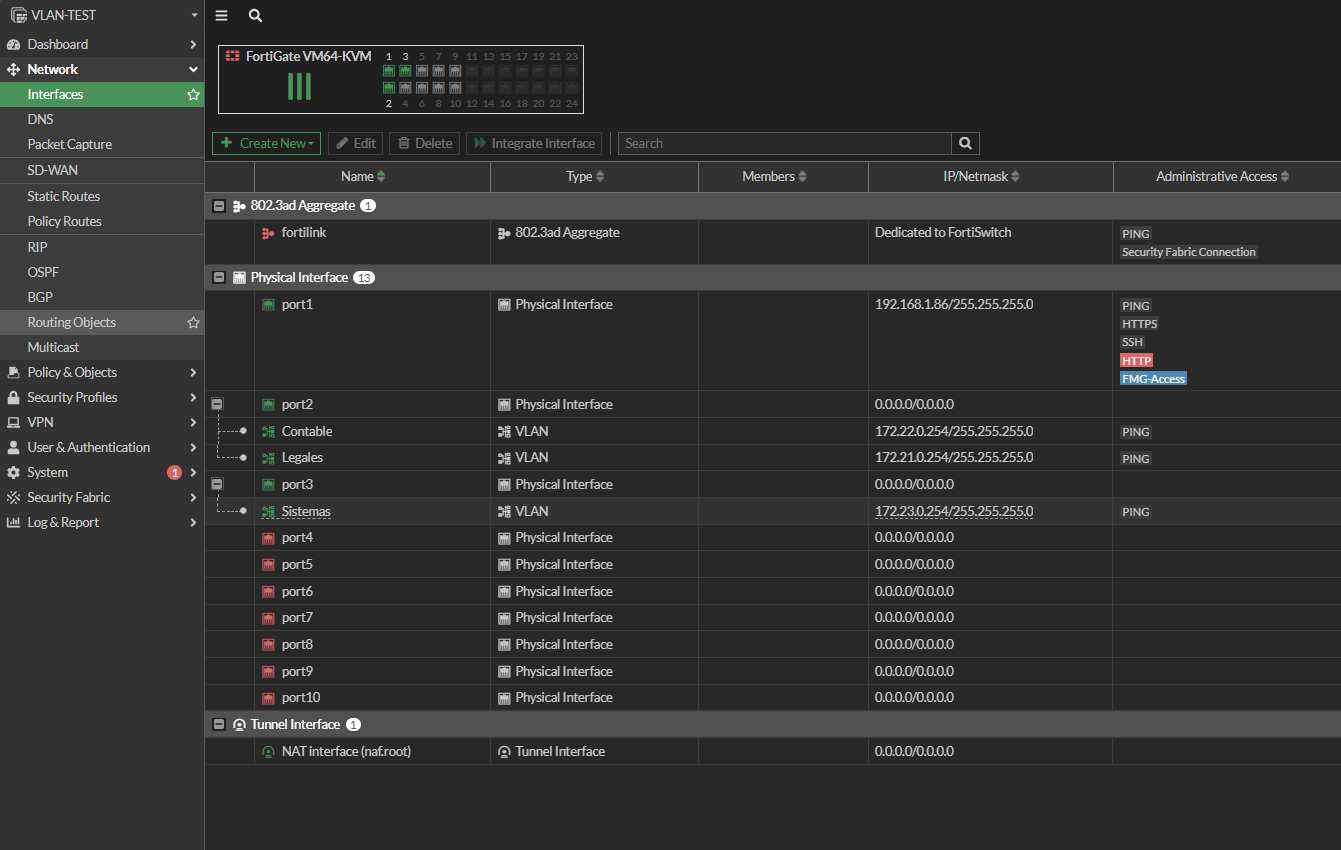Open the Create New dropdown
The height and width of the screenshot is (850, 1341).
266,144
